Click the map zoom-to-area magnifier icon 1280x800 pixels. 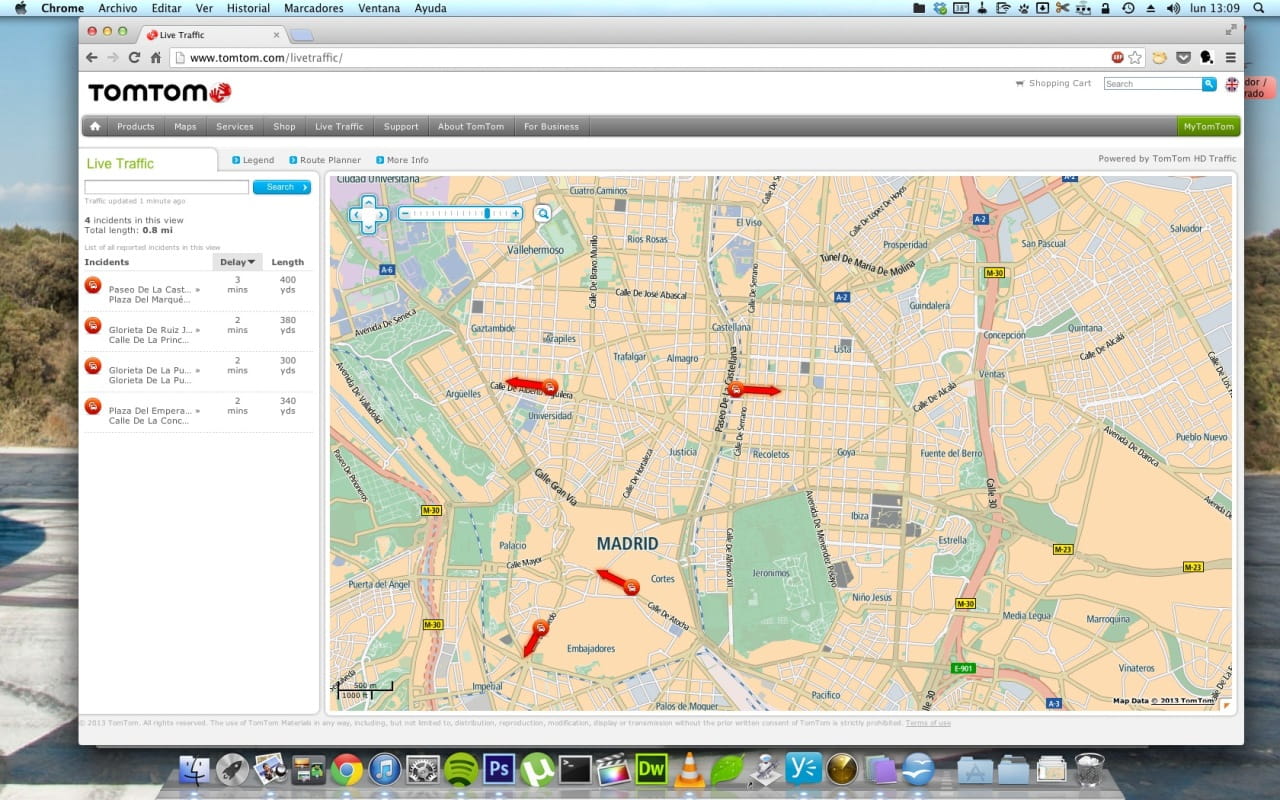542,213
